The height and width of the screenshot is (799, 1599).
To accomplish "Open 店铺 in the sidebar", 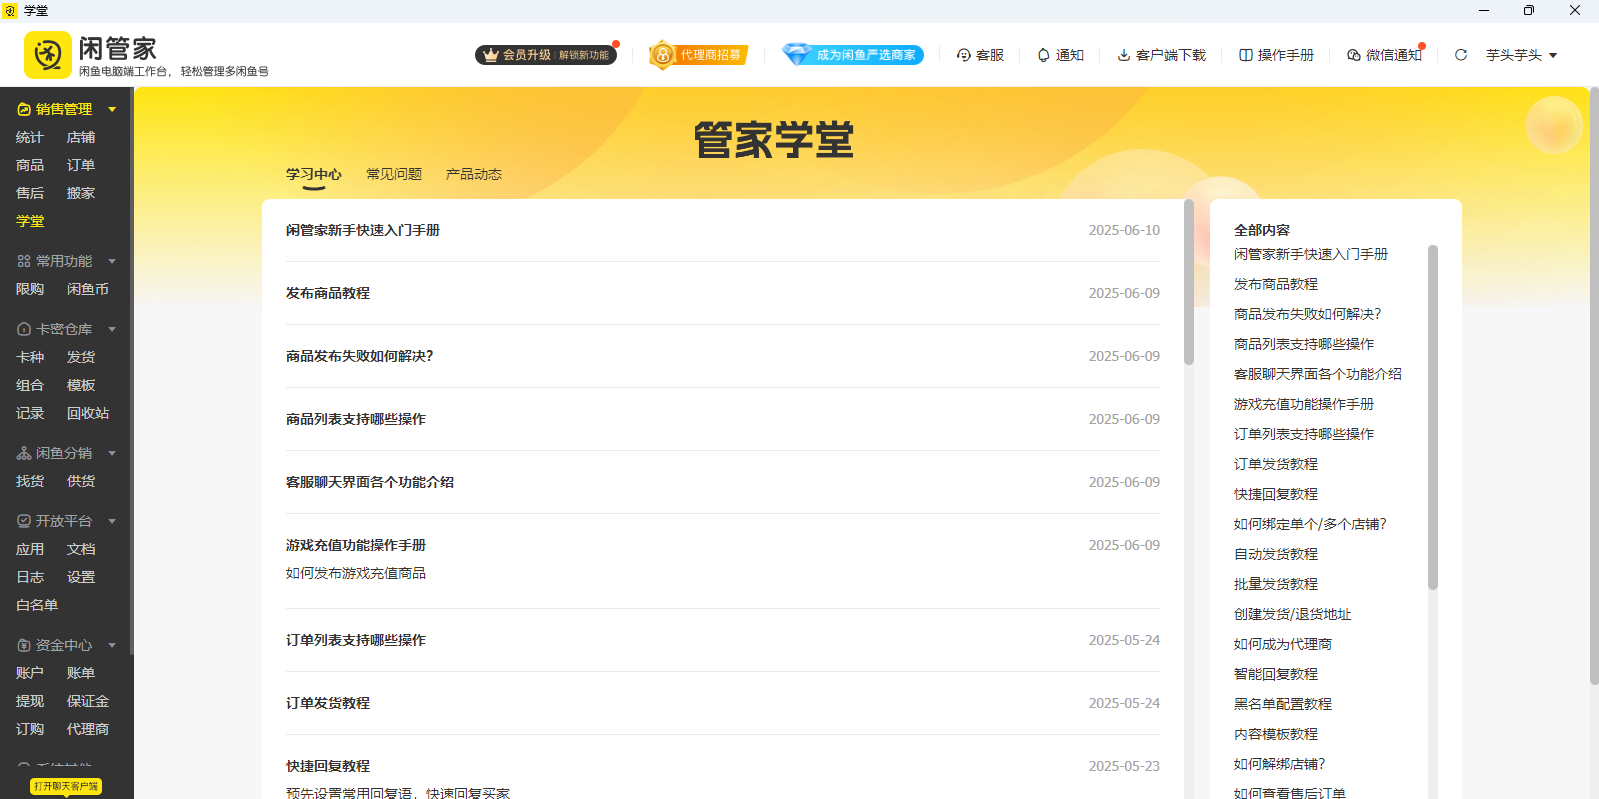I will coord(81,137).
